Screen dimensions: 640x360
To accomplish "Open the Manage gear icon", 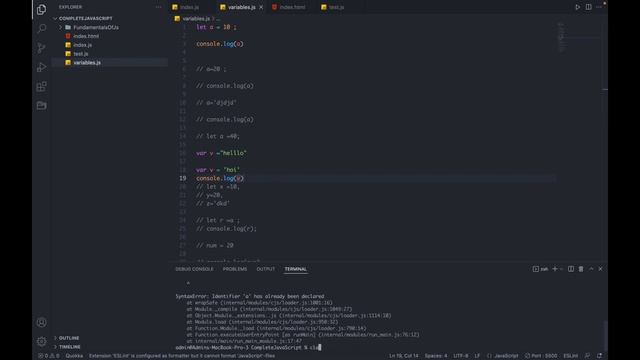I will pyautogui.click(x=41, y=341).
